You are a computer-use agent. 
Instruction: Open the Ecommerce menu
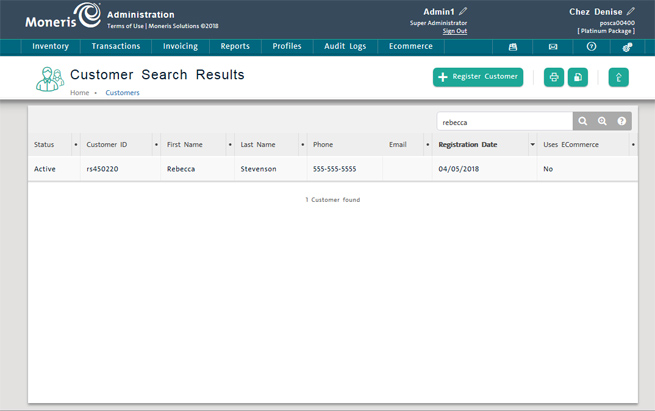411,46
